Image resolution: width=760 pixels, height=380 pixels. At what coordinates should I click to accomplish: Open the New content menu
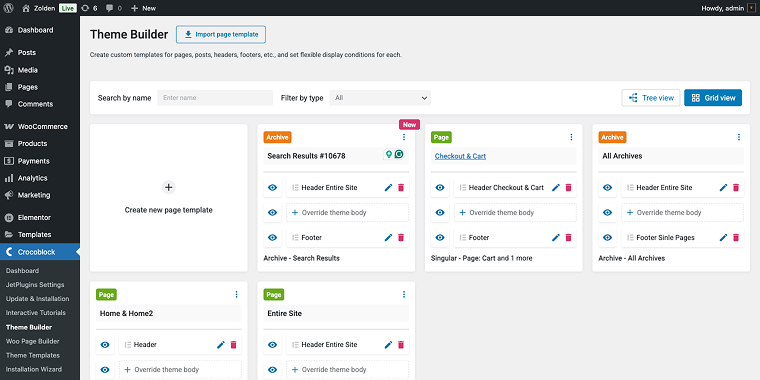point(143,8)
